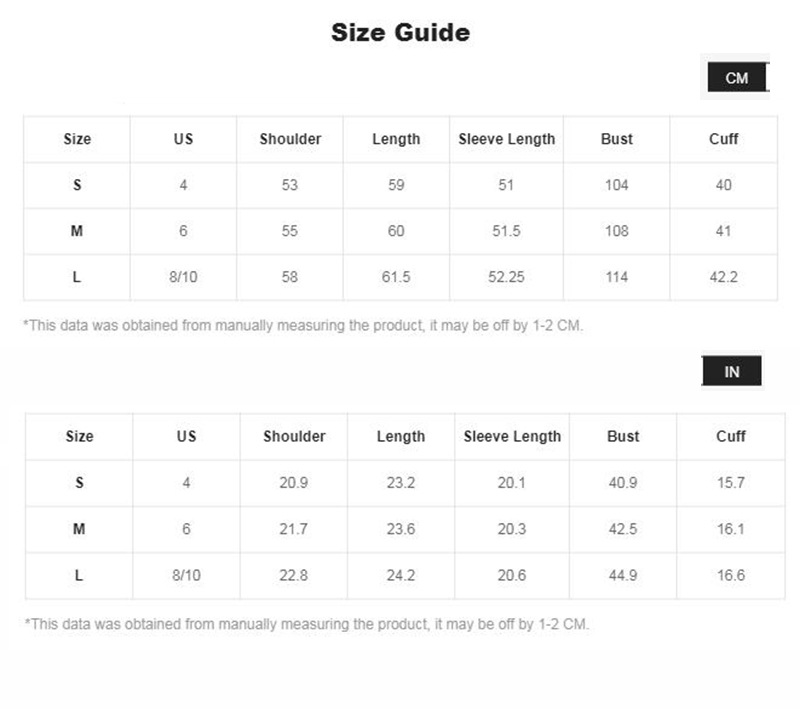The width and height of the screenshot is (800, 709).
Task: Click the 52.25 sleeve length cell
Action: click(506, 277)
